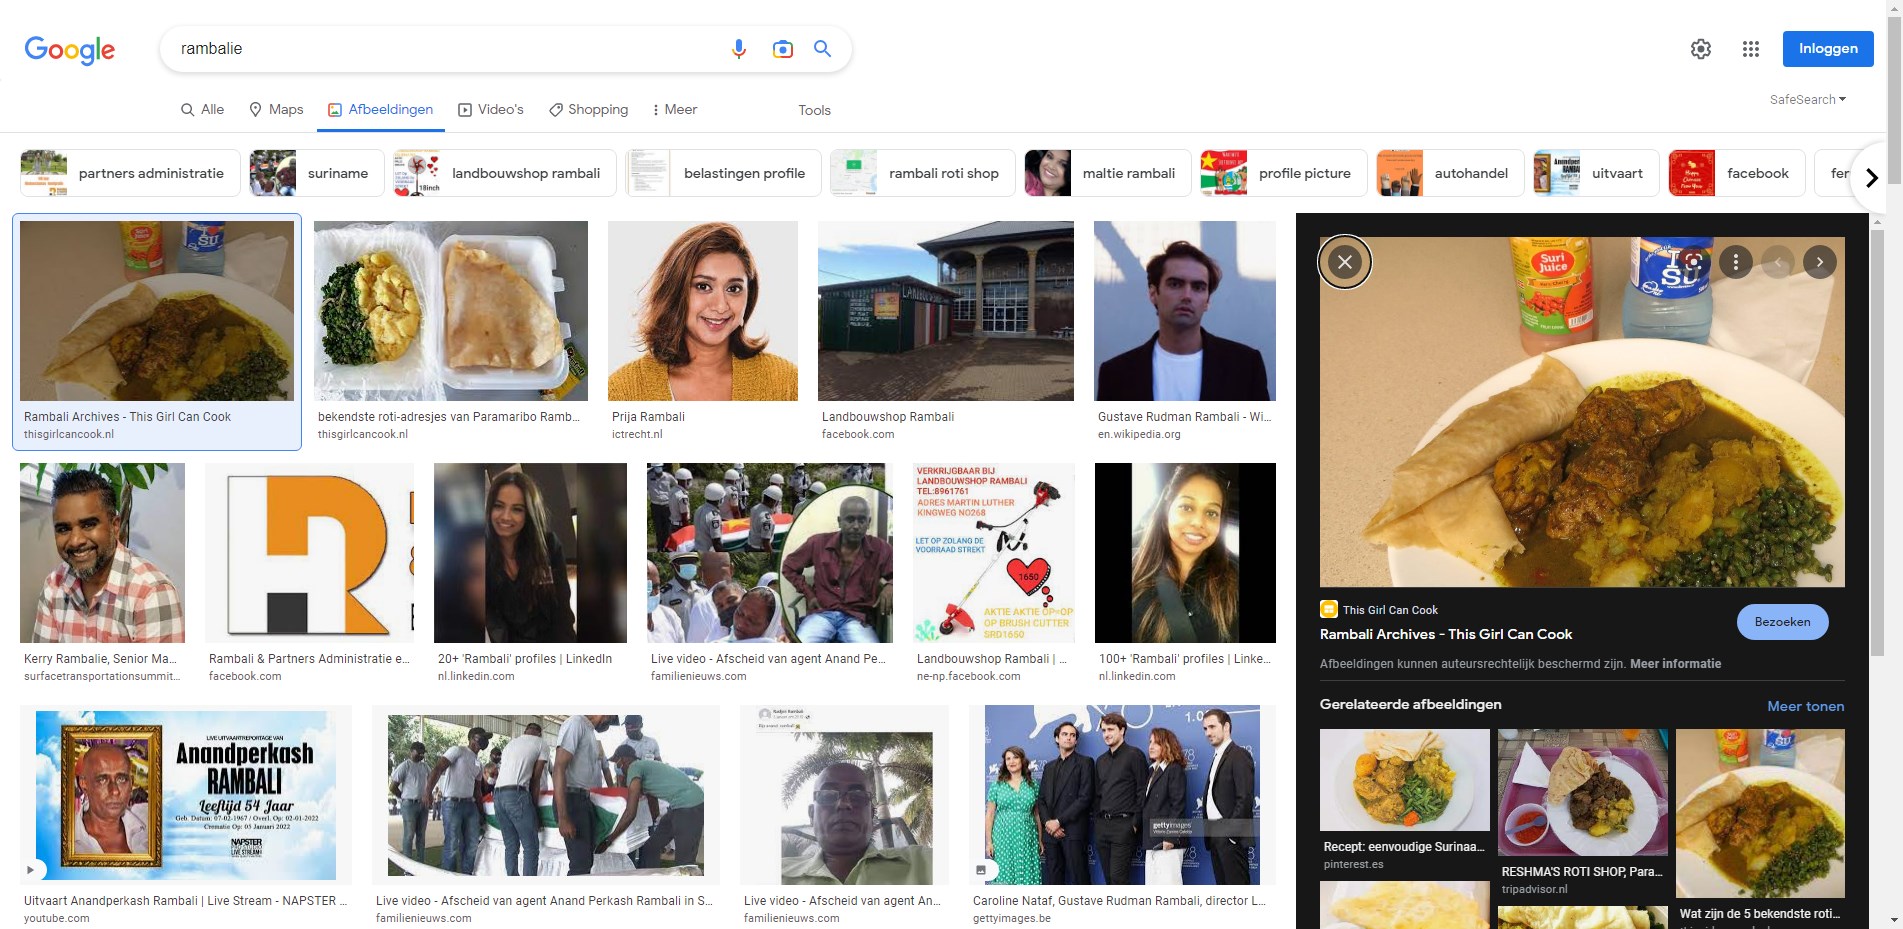The width and height of the screenshot is (1903, 929).
Task: Close the image preview panel
Action: point(1345,262)
